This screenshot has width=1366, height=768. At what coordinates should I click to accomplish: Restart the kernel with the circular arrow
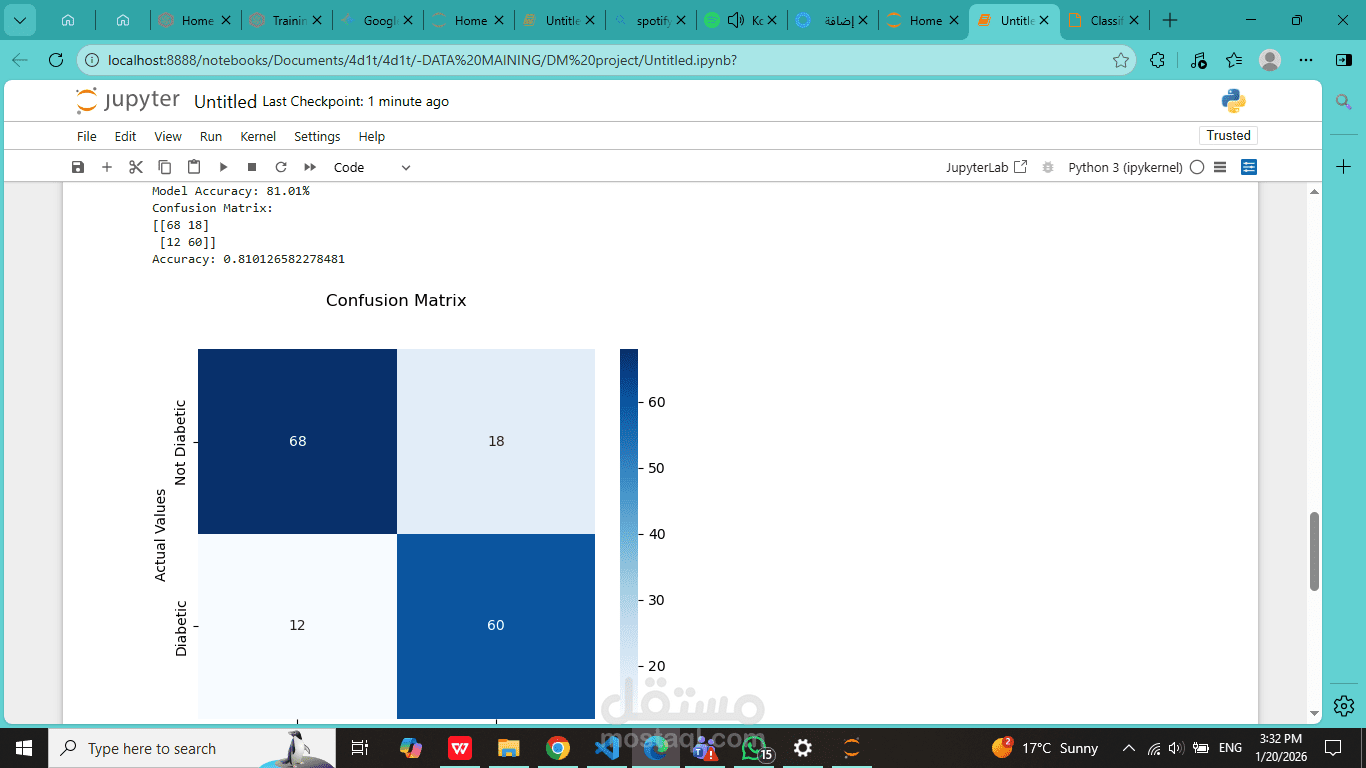click(281, 167)
